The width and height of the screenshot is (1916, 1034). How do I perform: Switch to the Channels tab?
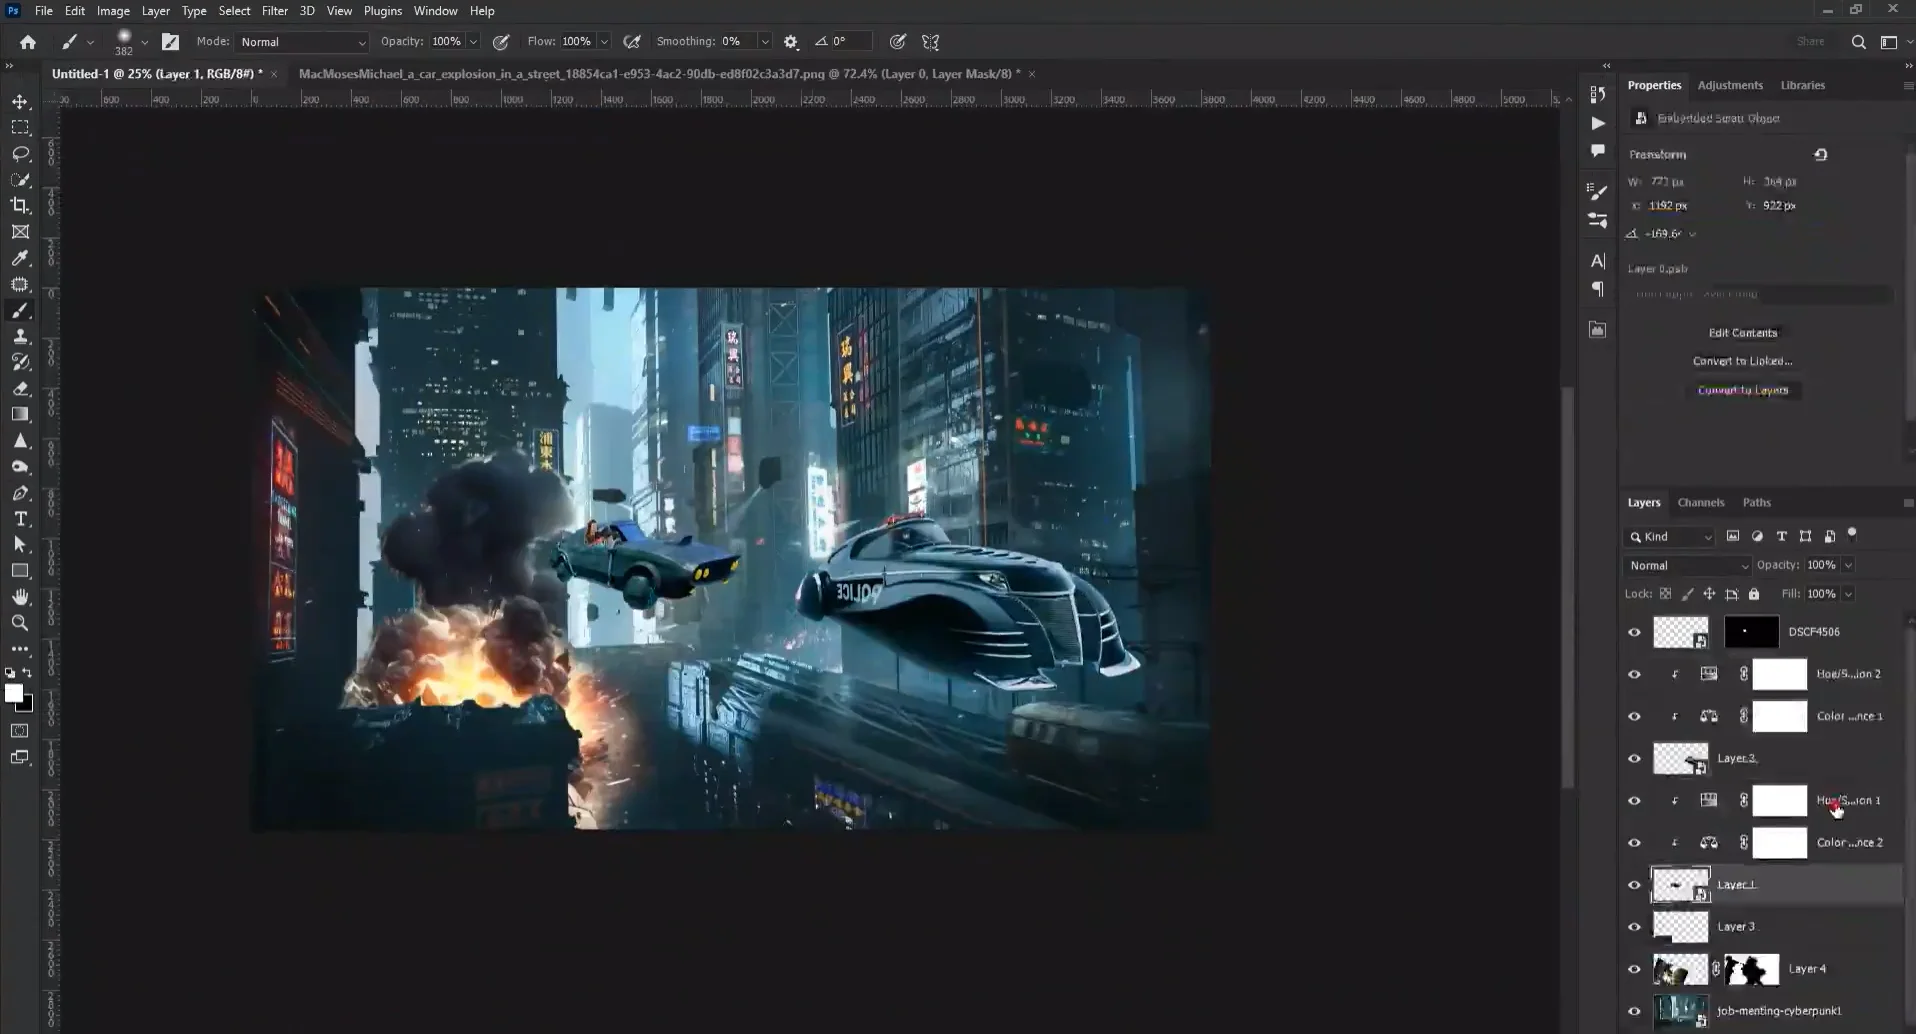coord(1701,502)
